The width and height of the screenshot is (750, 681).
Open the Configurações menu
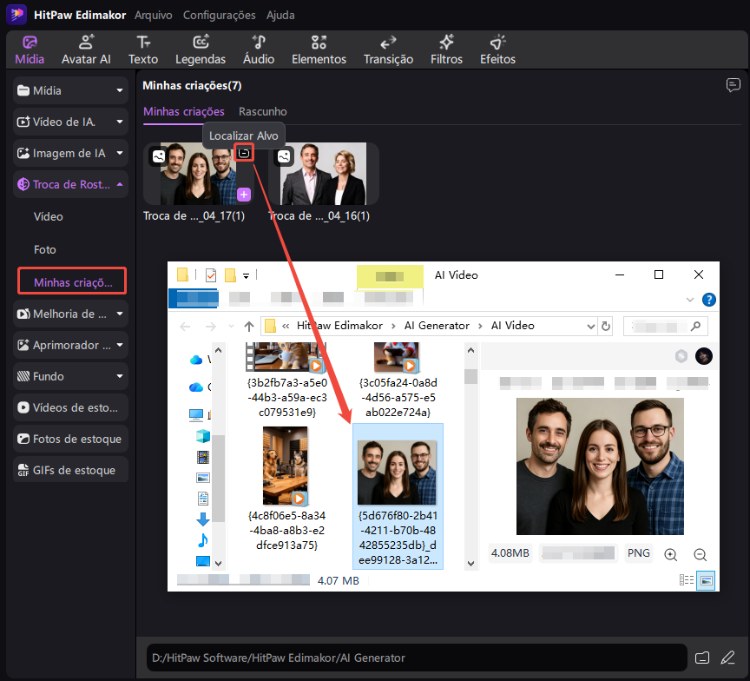[218, 15]
